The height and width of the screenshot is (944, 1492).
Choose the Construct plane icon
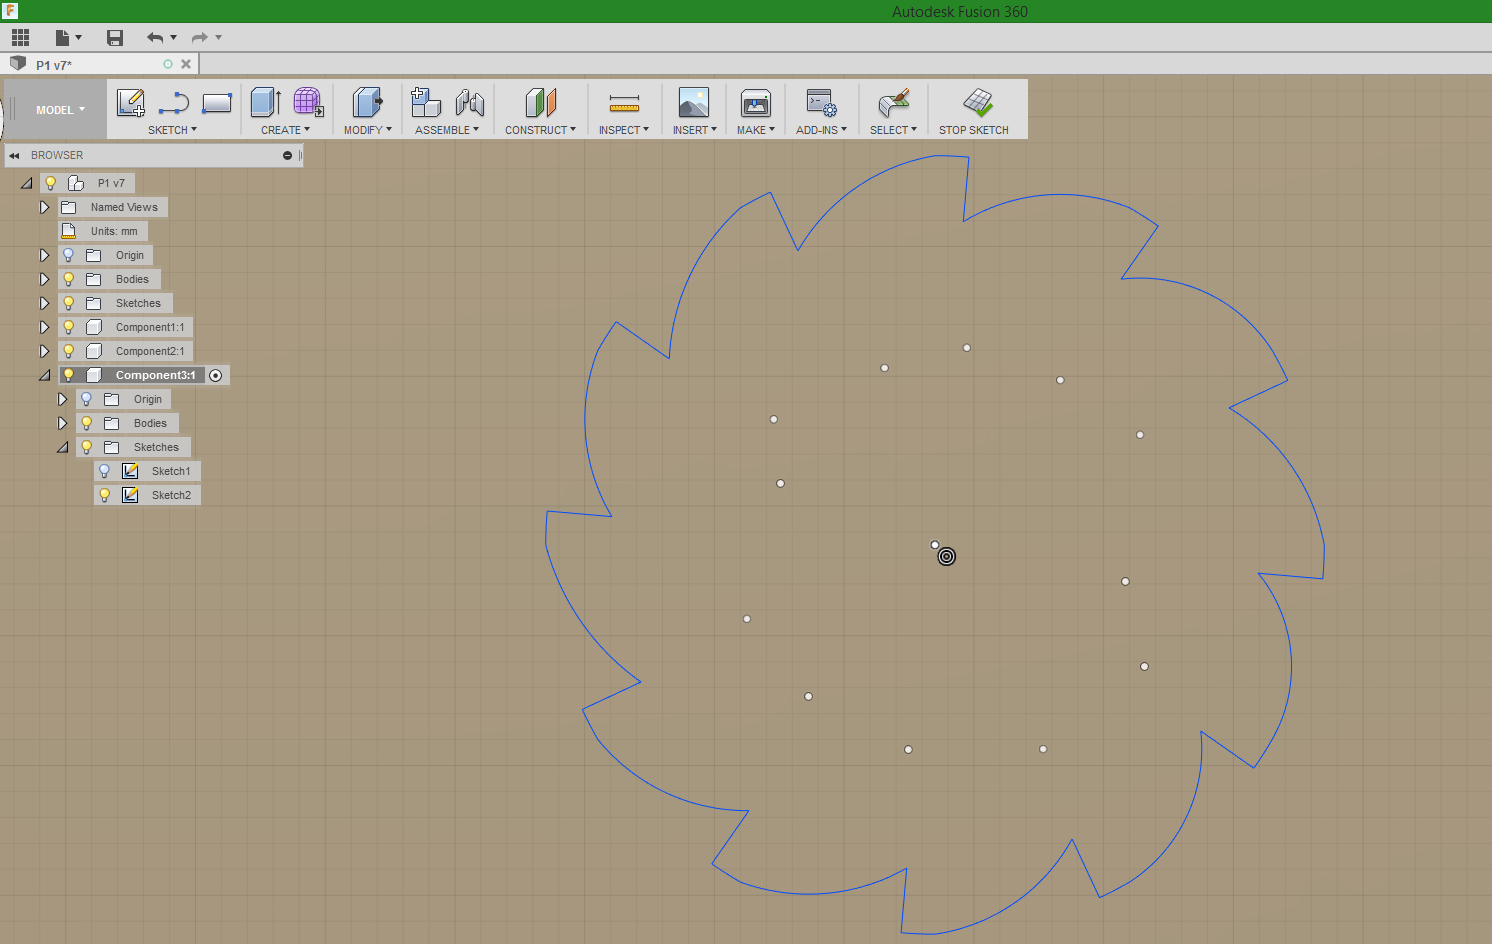(540, 102)
